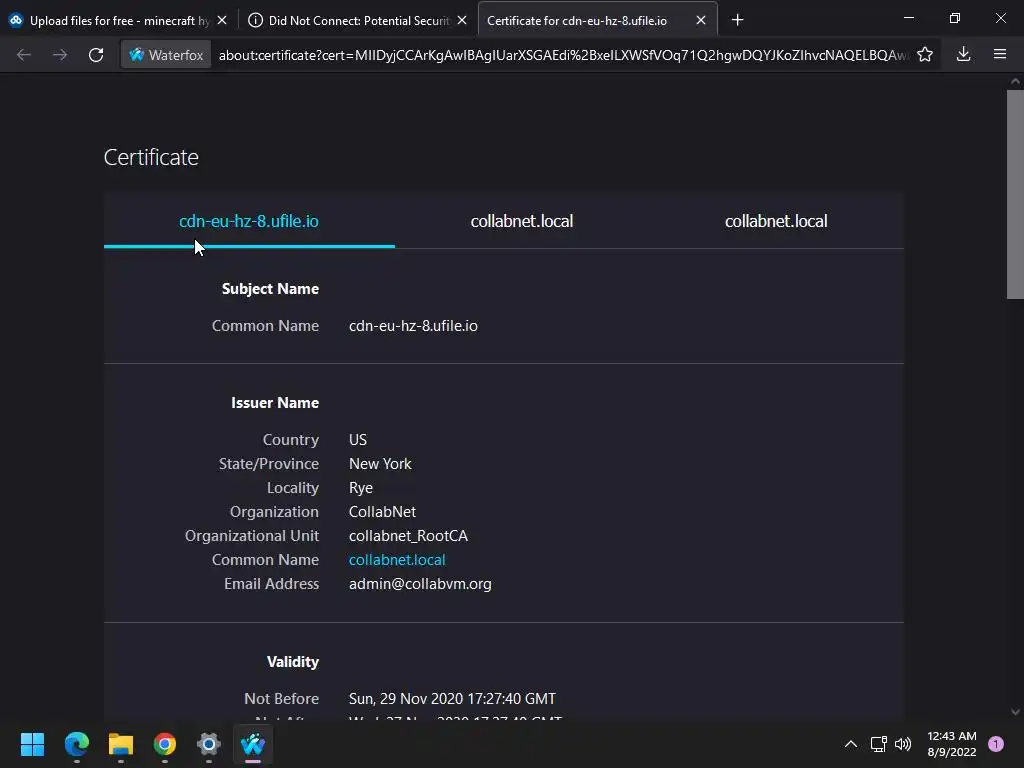Select the Certificate for cdn-eu-hz-8.ufile.io tab
1024x768 pixels.
tap(577, 20)
